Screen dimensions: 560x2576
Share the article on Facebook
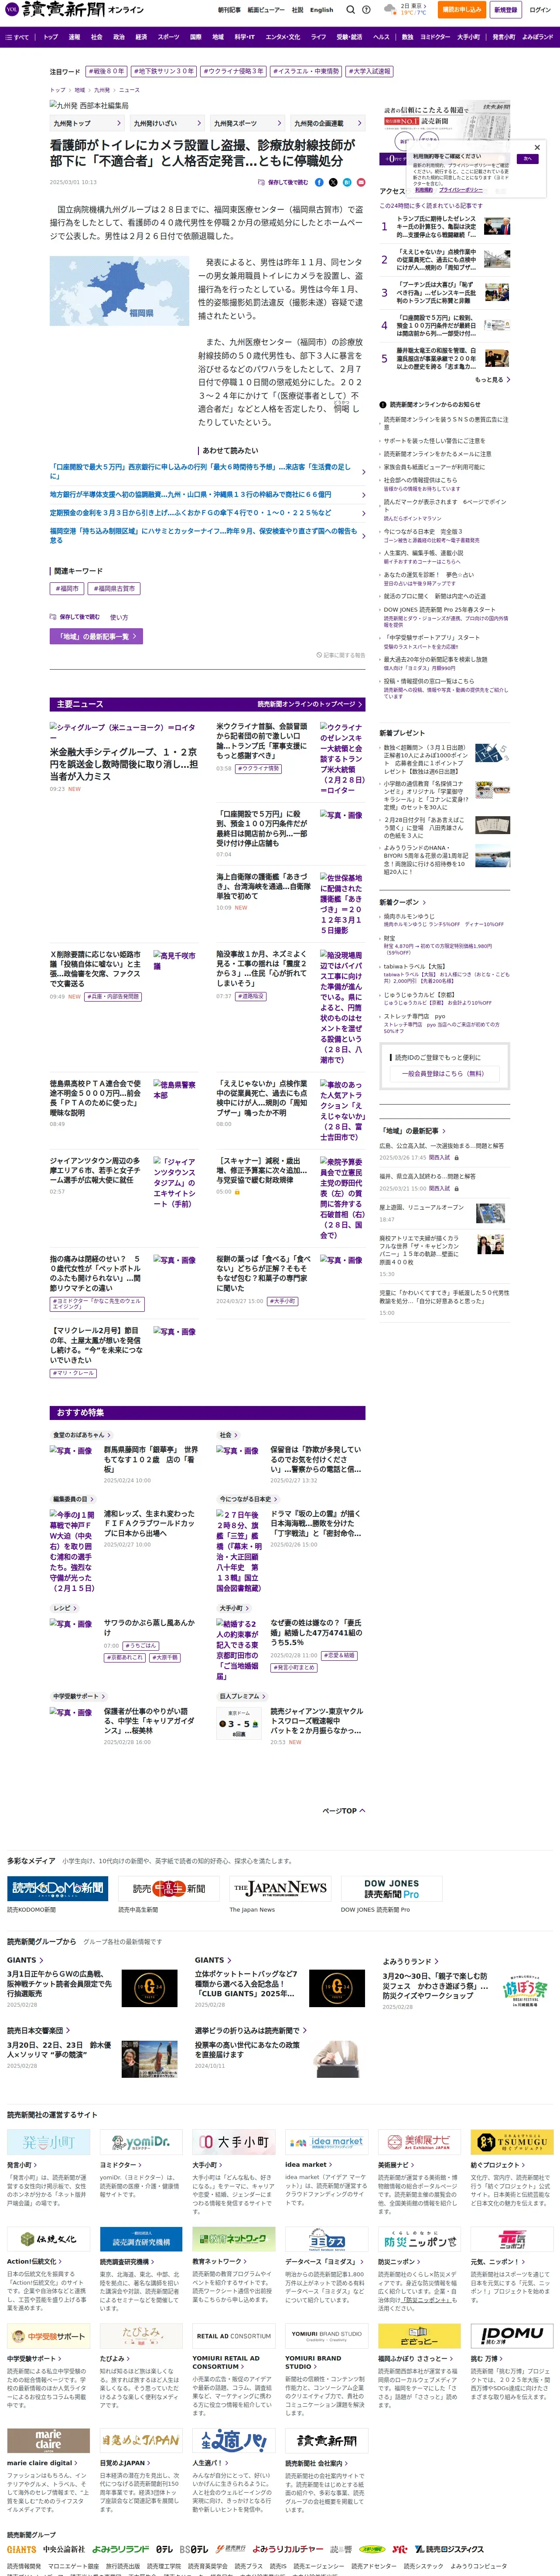319,182
